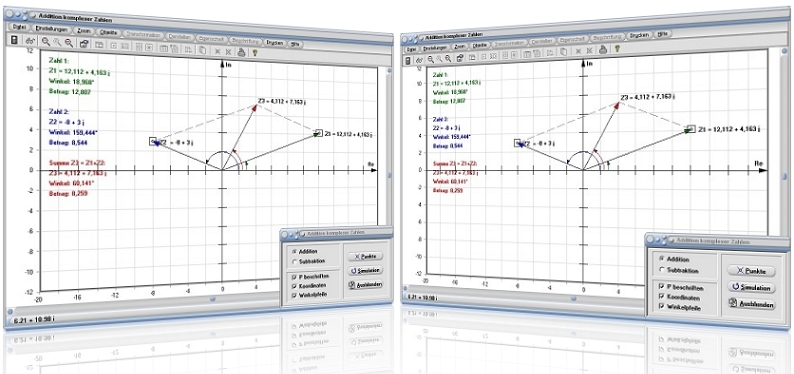Click the middle magnifier icon in right window toolbar

(440, 58)
